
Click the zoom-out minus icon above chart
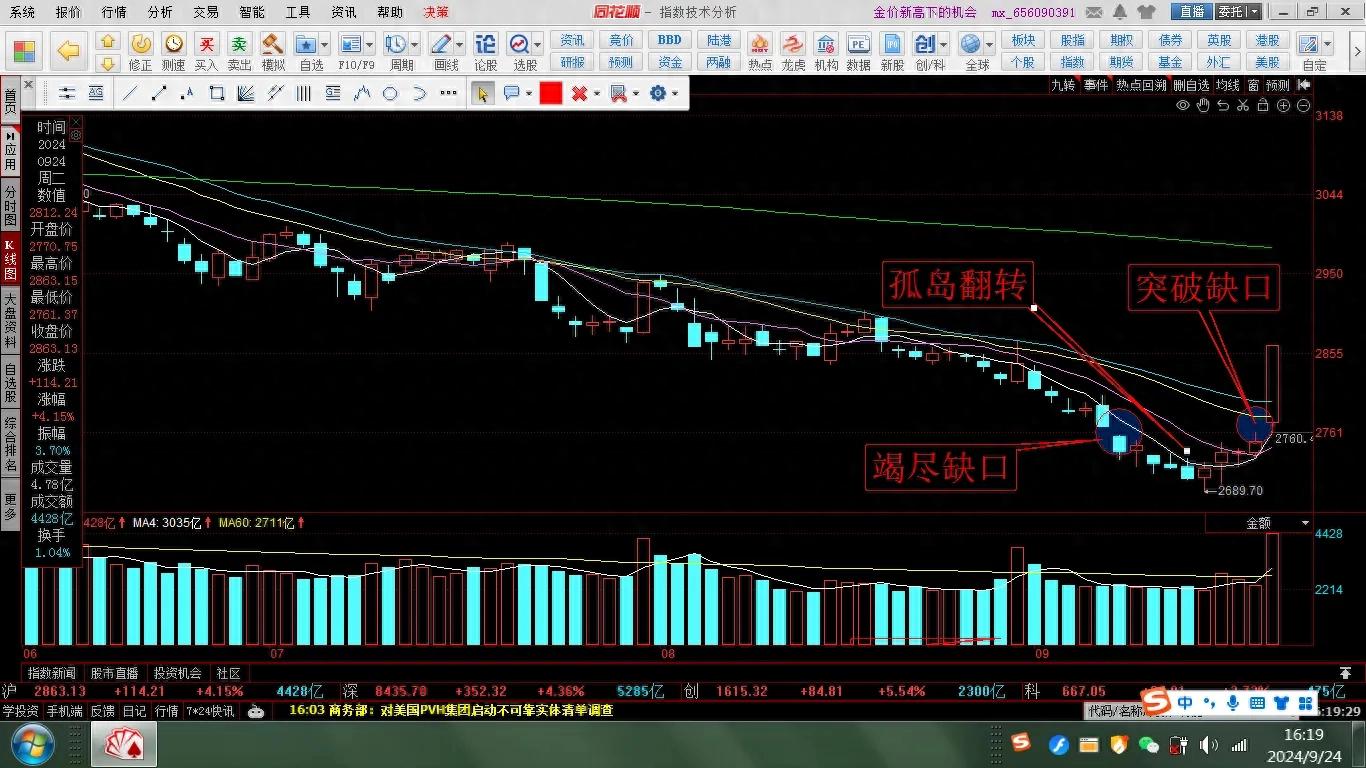1303,105
